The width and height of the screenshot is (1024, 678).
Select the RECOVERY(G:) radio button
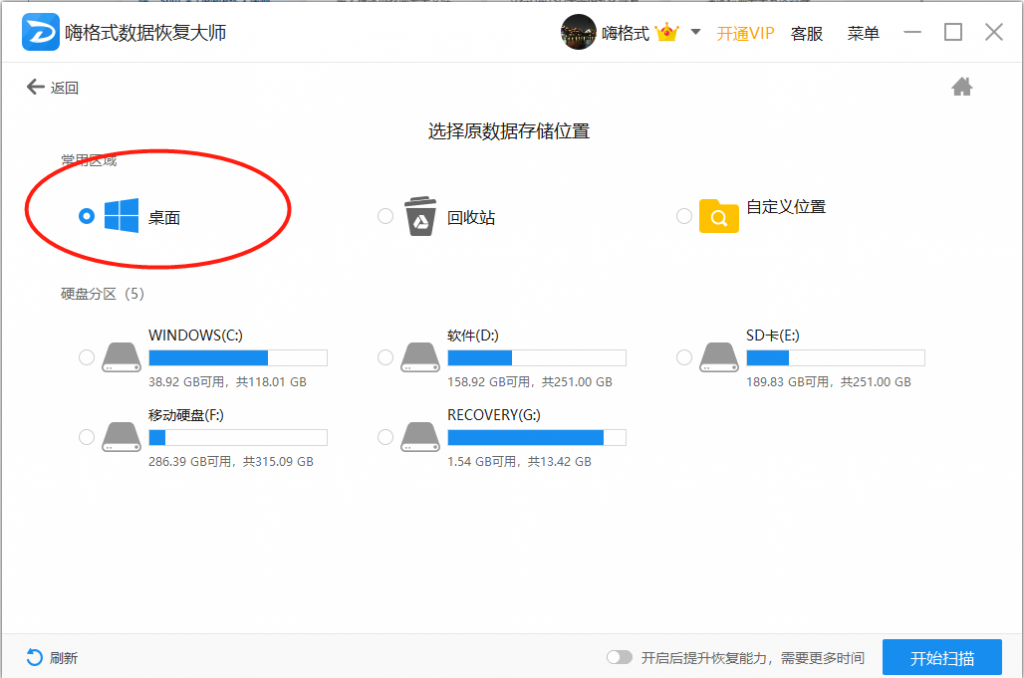tap(385, 437)
